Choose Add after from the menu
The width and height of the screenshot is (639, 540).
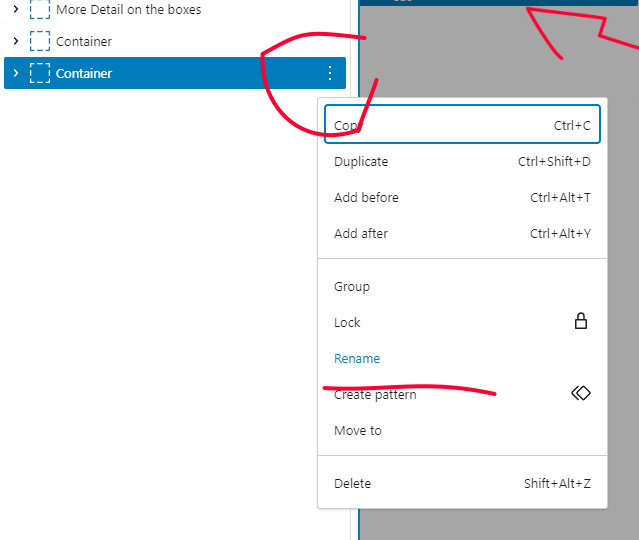click(x=361, y=234)
